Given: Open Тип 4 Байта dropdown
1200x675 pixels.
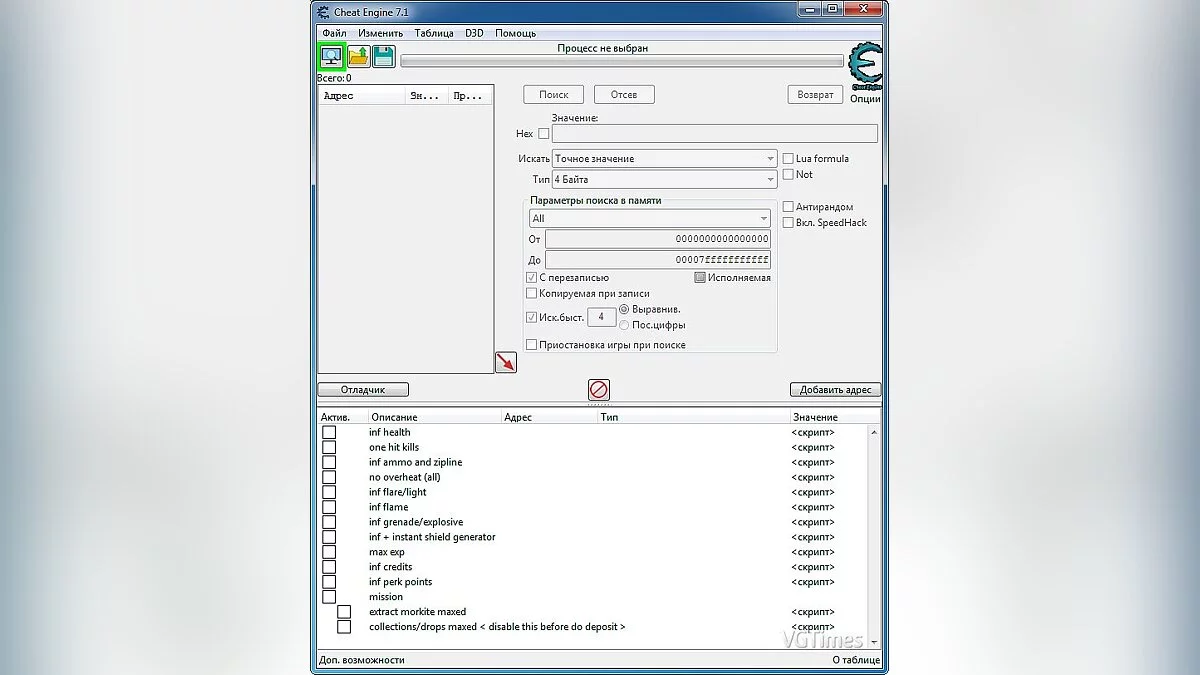Looking at the screenshot, I should [664, 180].
